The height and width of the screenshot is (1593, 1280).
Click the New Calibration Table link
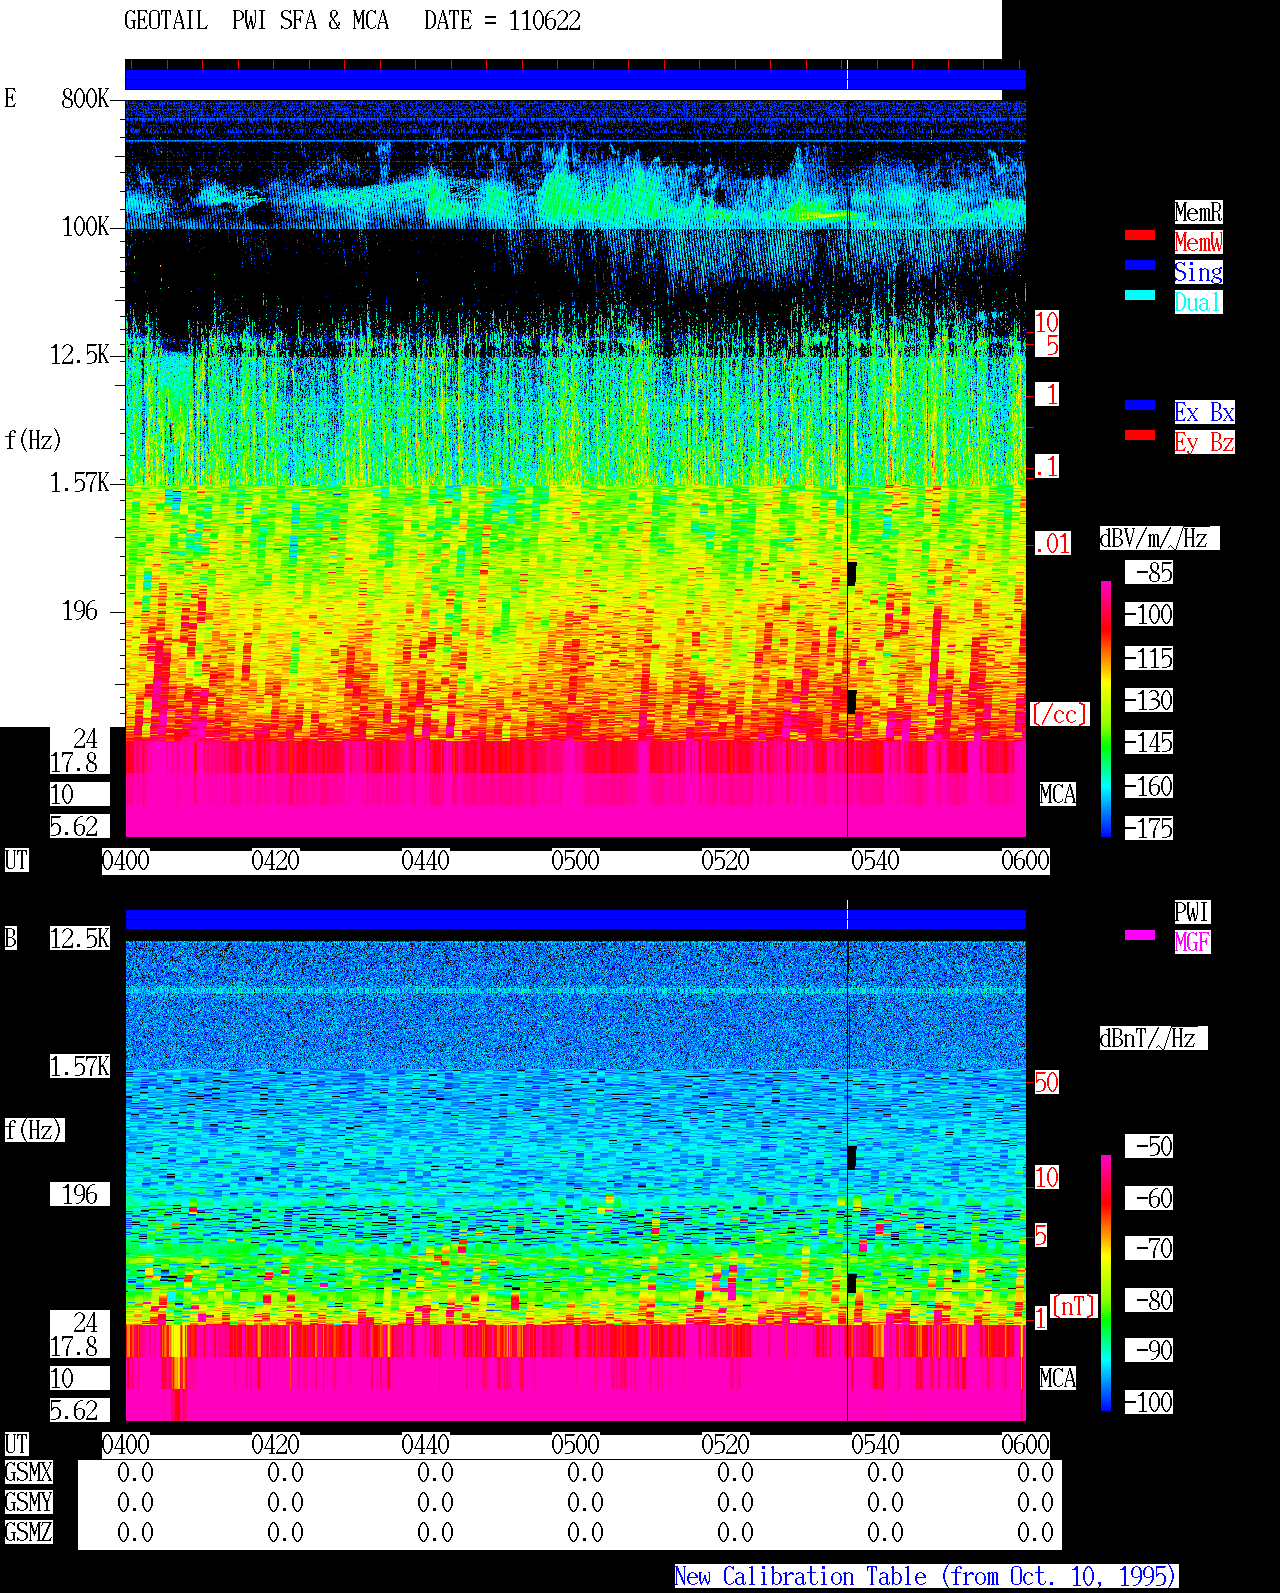pos(926,1577)
